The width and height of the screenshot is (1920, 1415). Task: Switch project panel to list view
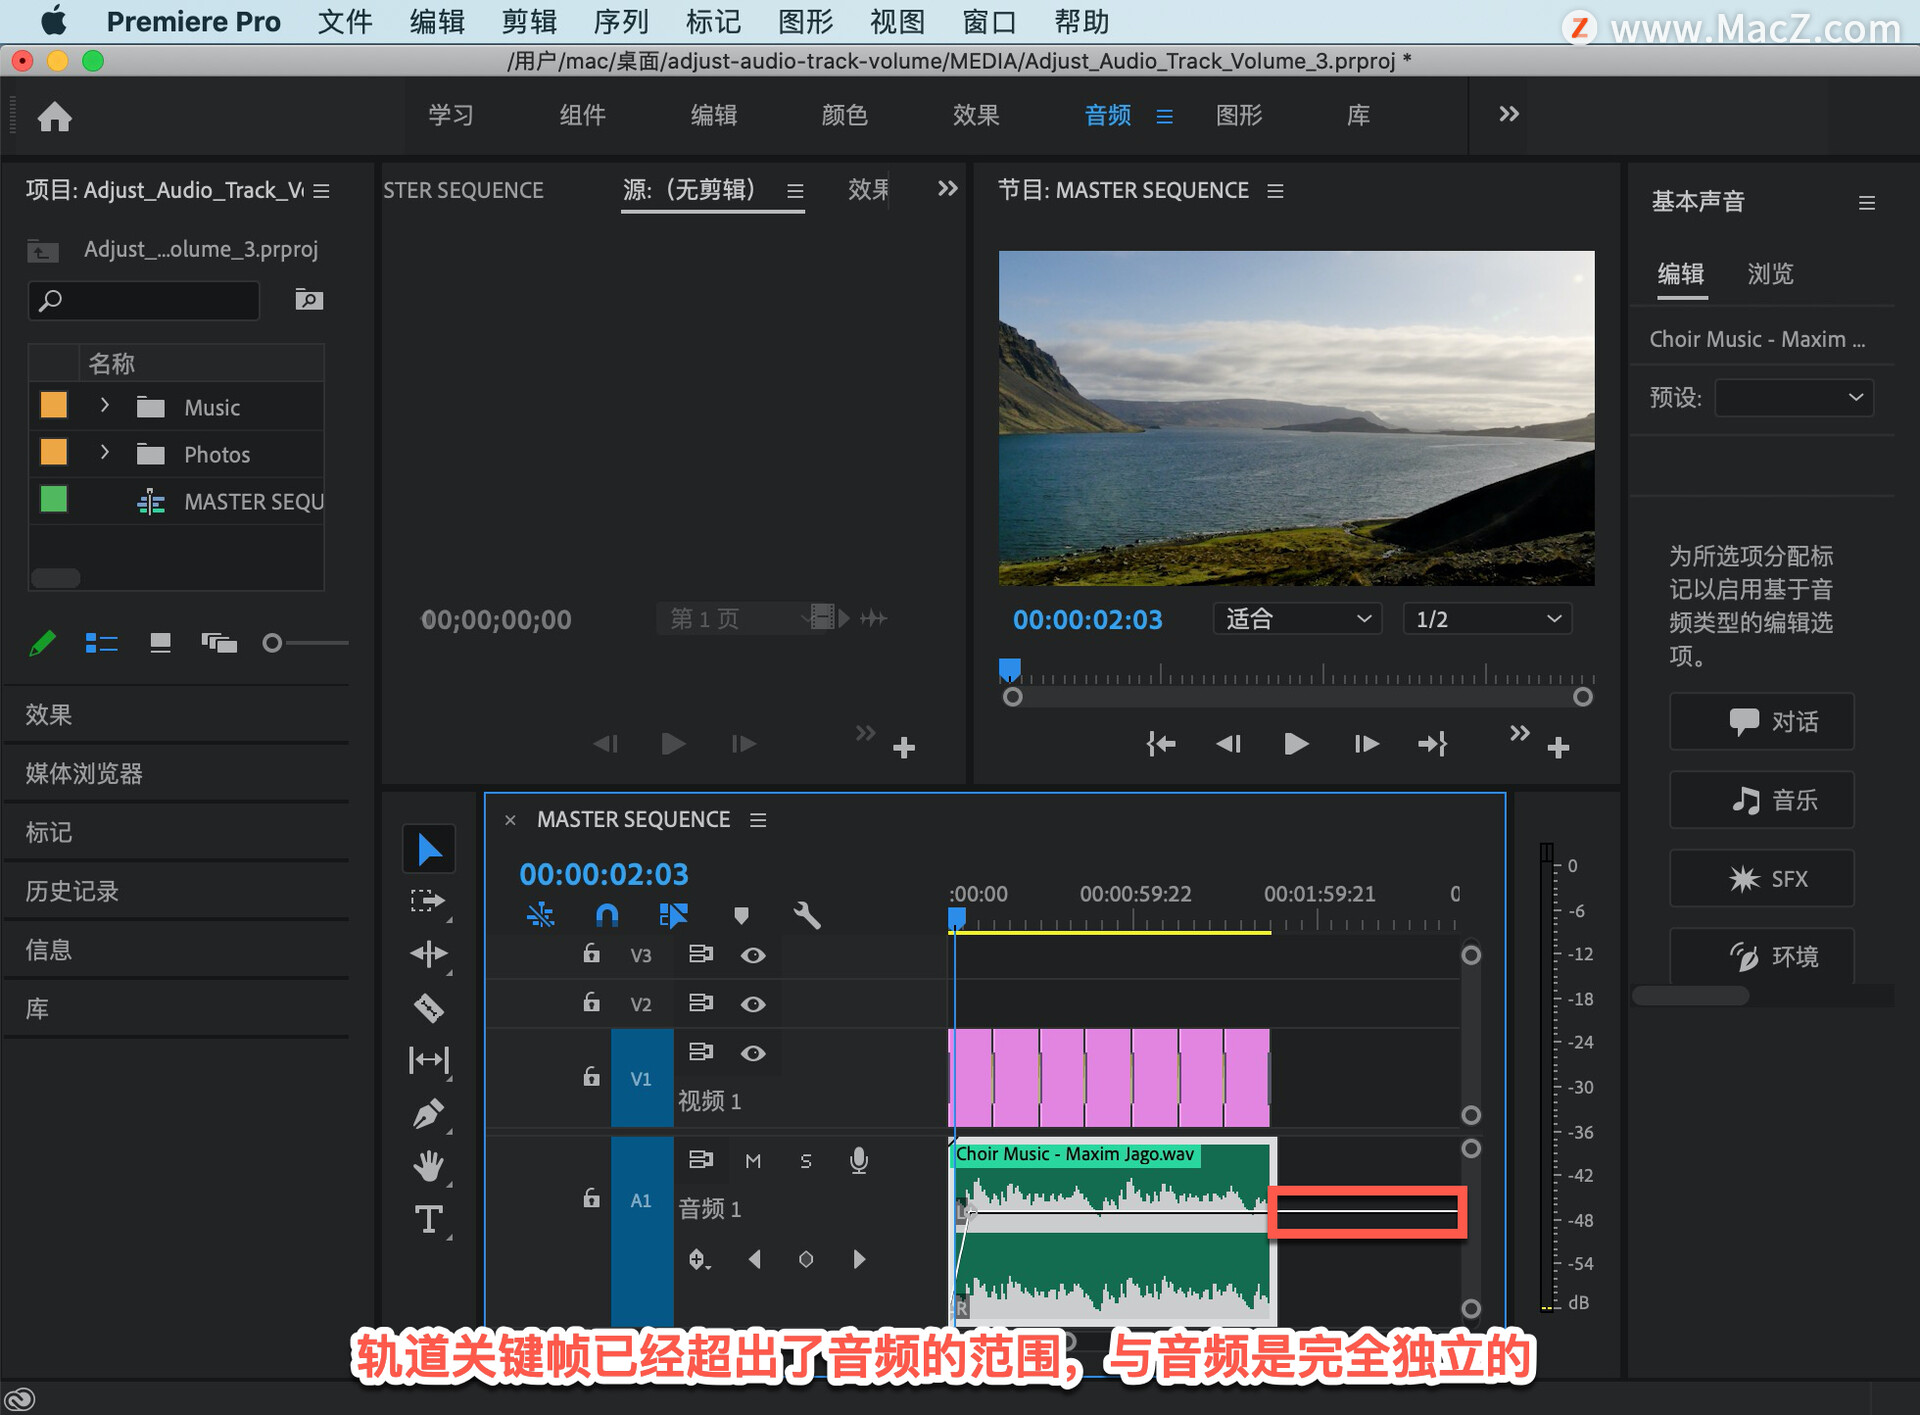pyautogui.click(x=101, y=643)
